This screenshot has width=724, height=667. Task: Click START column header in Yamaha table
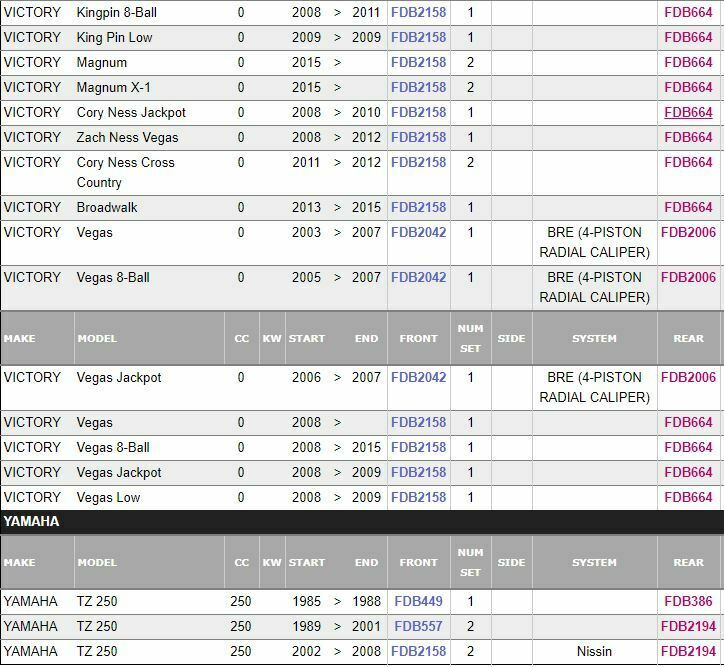(307, 562)
